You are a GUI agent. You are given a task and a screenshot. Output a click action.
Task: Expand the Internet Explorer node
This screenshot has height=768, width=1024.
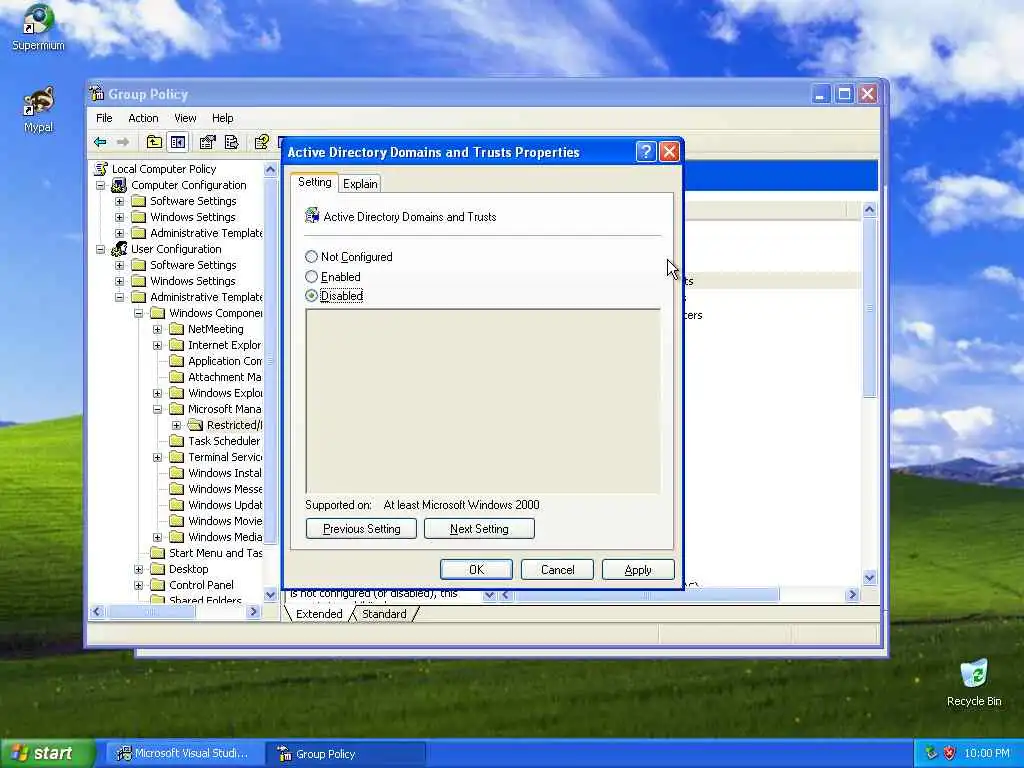tap(157, 345)
